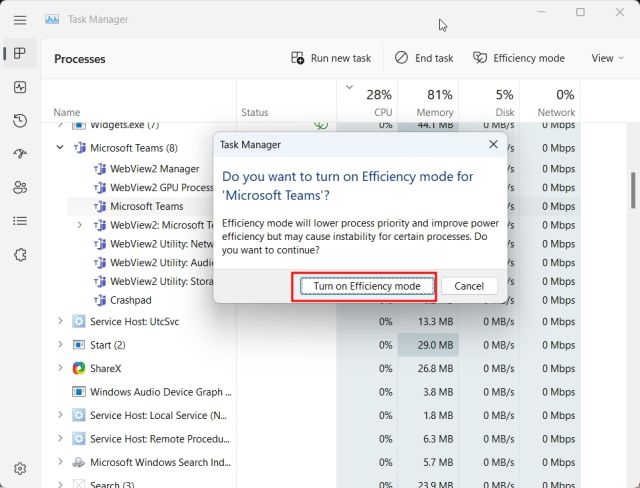Cancel the Efficiency mode dialog
The image size is (640, 488).
pyautogui.click(x=469, y=286)
